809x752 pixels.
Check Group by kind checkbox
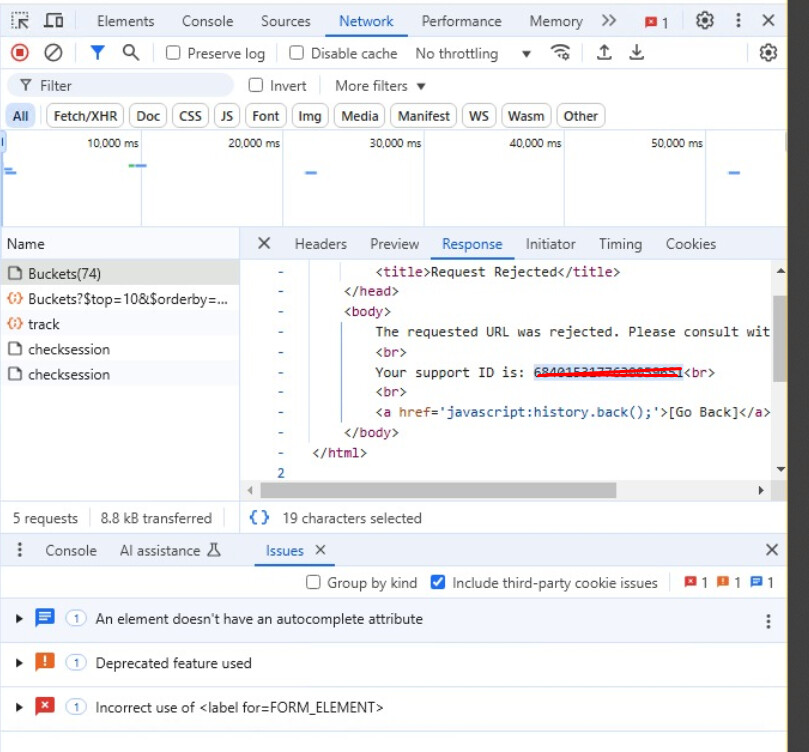click(313, 582)
